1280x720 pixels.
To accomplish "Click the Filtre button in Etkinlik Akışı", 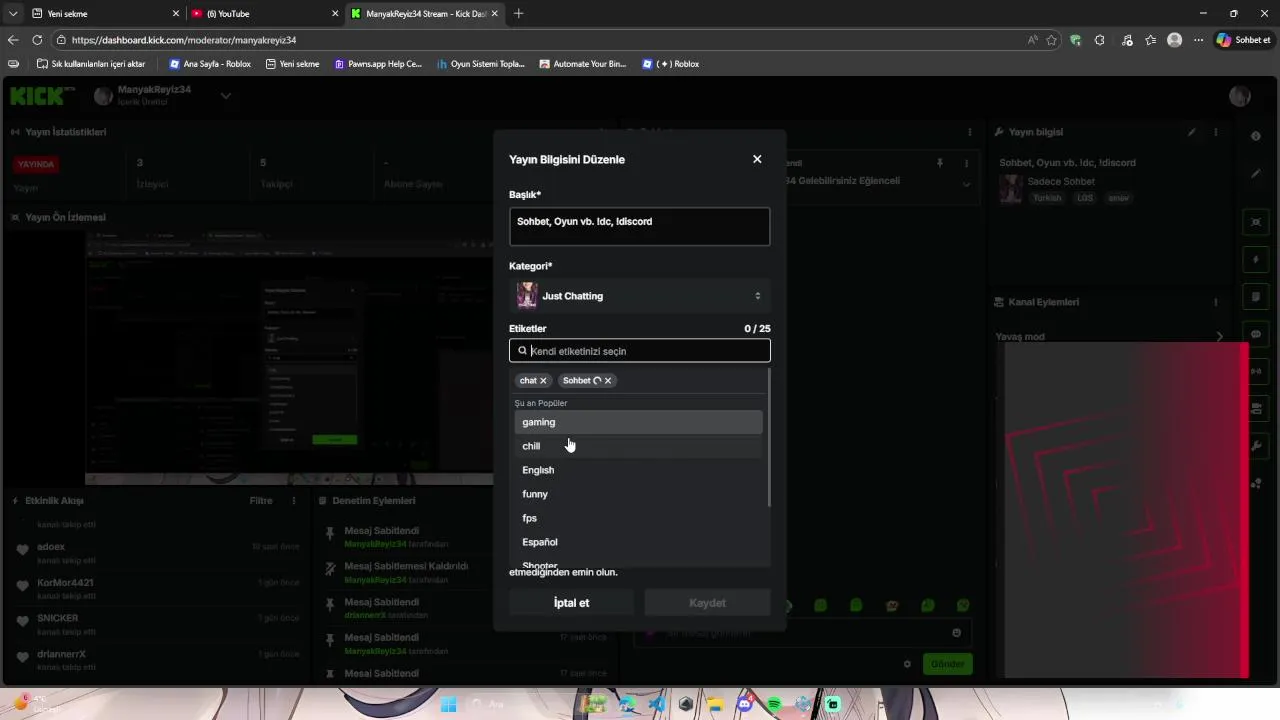I will [x=261, y=501].
